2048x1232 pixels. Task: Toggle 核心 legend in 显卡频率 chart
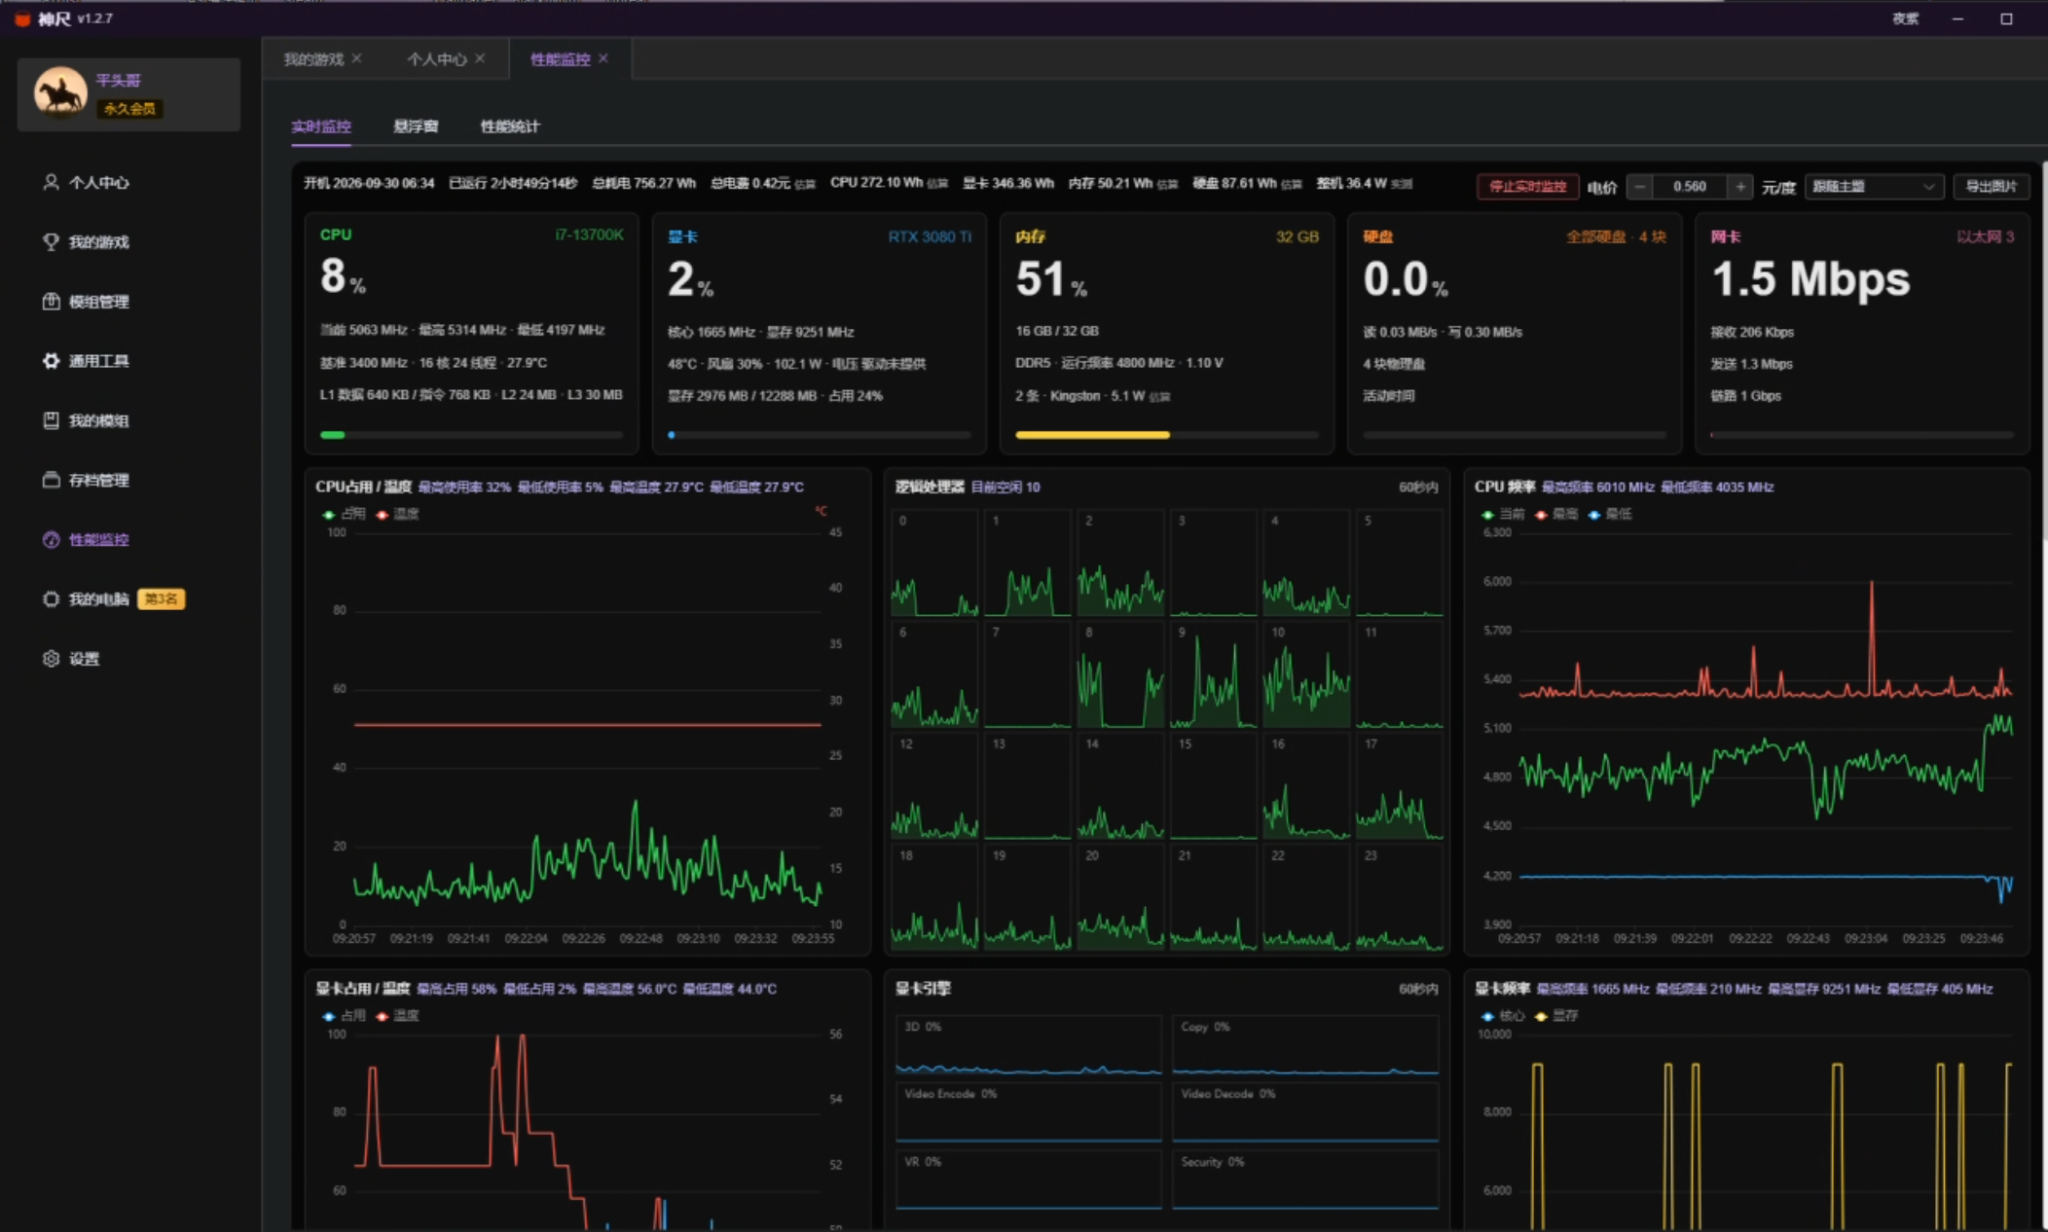(x=1503, y=1015)
